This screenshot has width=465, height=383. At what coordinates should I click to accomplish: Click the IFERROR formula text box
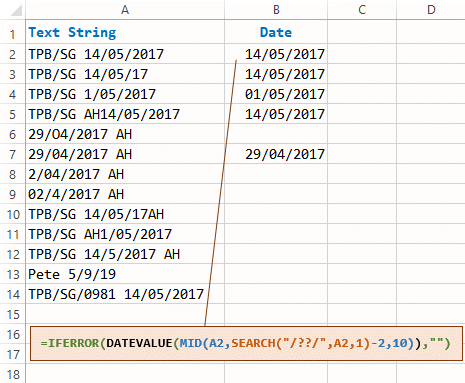(246, 343)
